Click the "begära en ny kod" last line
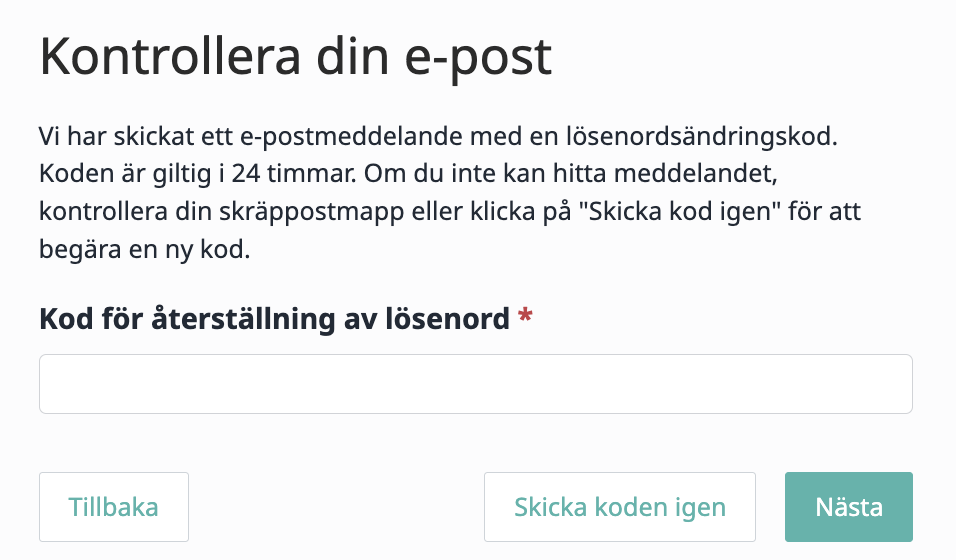Image resolution: width=956 pixels, height=560 pixels. [144, 250]
